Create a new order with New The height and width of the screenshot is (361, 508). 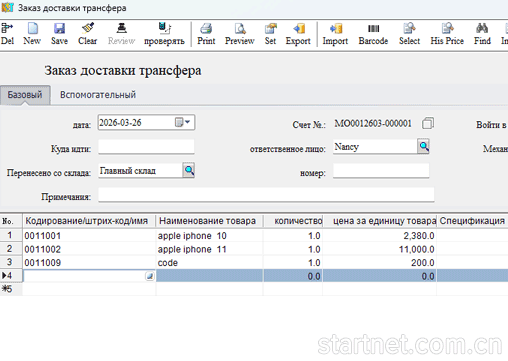[x=32, y=33]
